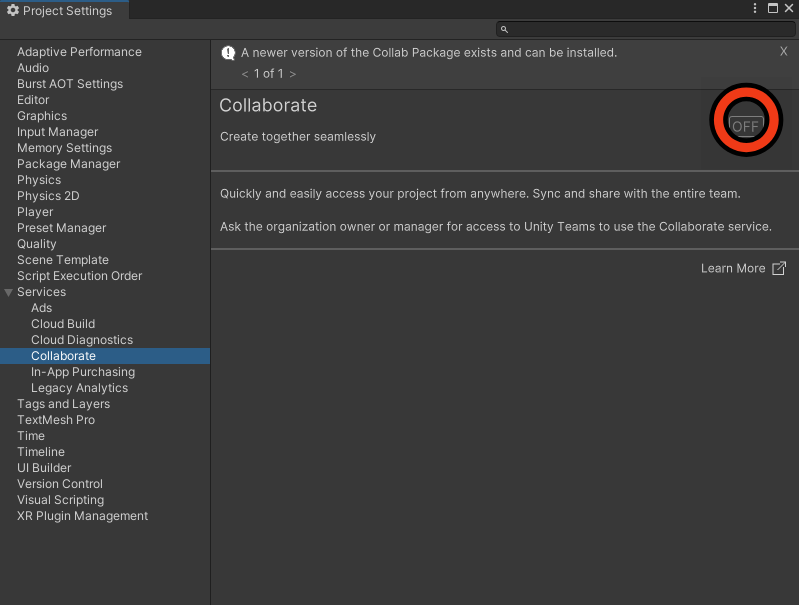The image size is (799, 605).
Task: Select Adaptive Performance settings
Action: (x=79, y=52)
